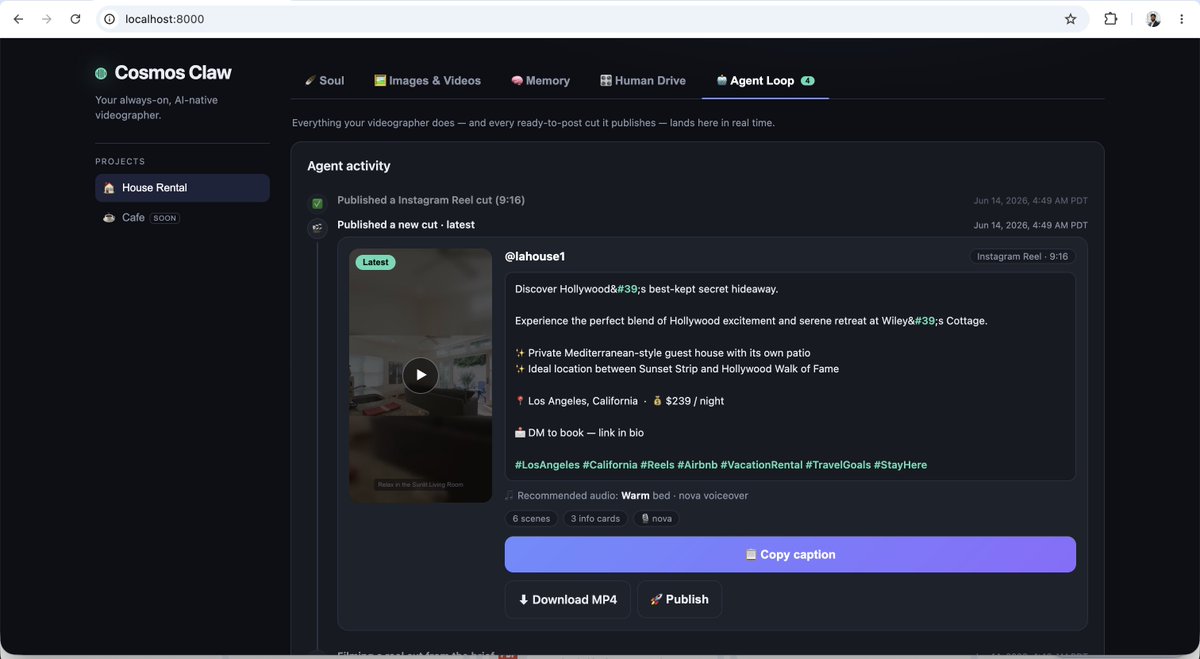1200x659 pixels.
Task: Click the coffee cup icon beside Cafe
Action: tap(109, 217)
